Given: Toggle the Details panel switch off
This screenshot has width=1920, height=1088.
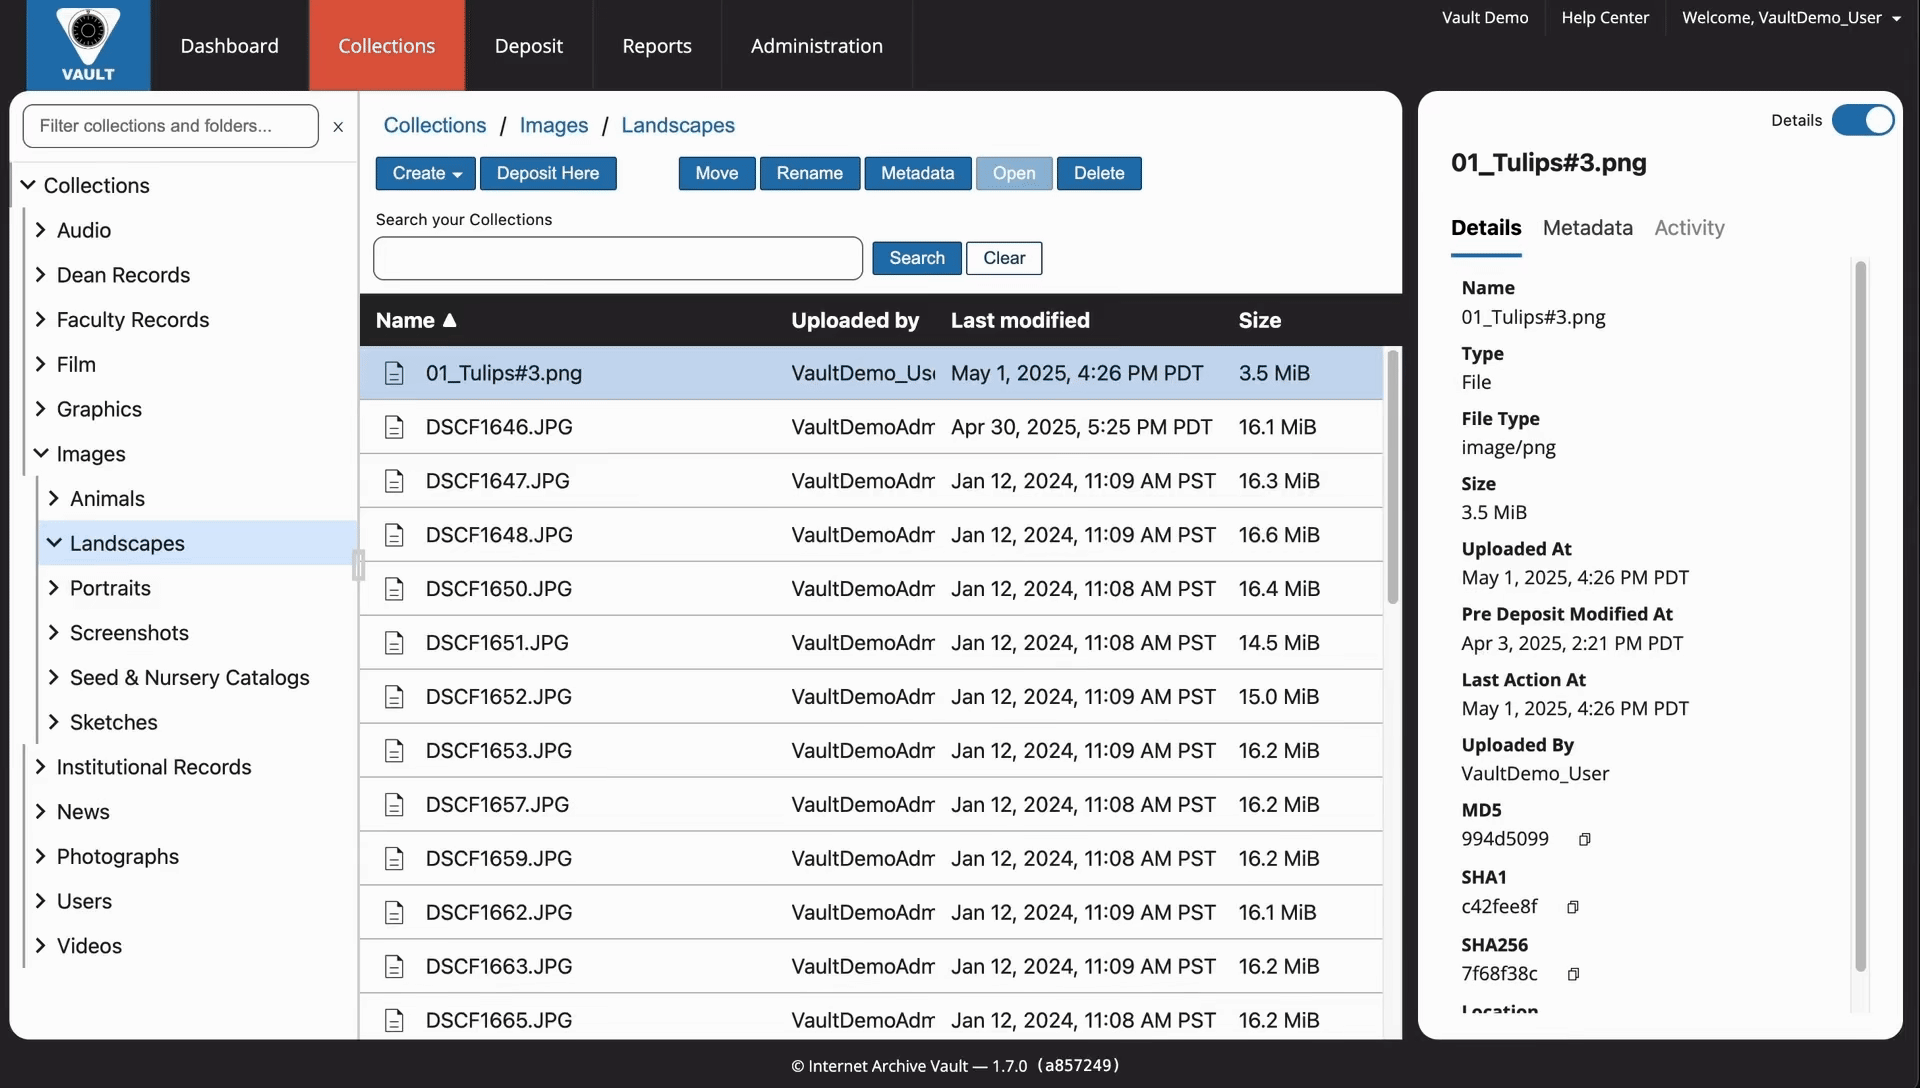Looking at the screenshot, I should 1862,120.
